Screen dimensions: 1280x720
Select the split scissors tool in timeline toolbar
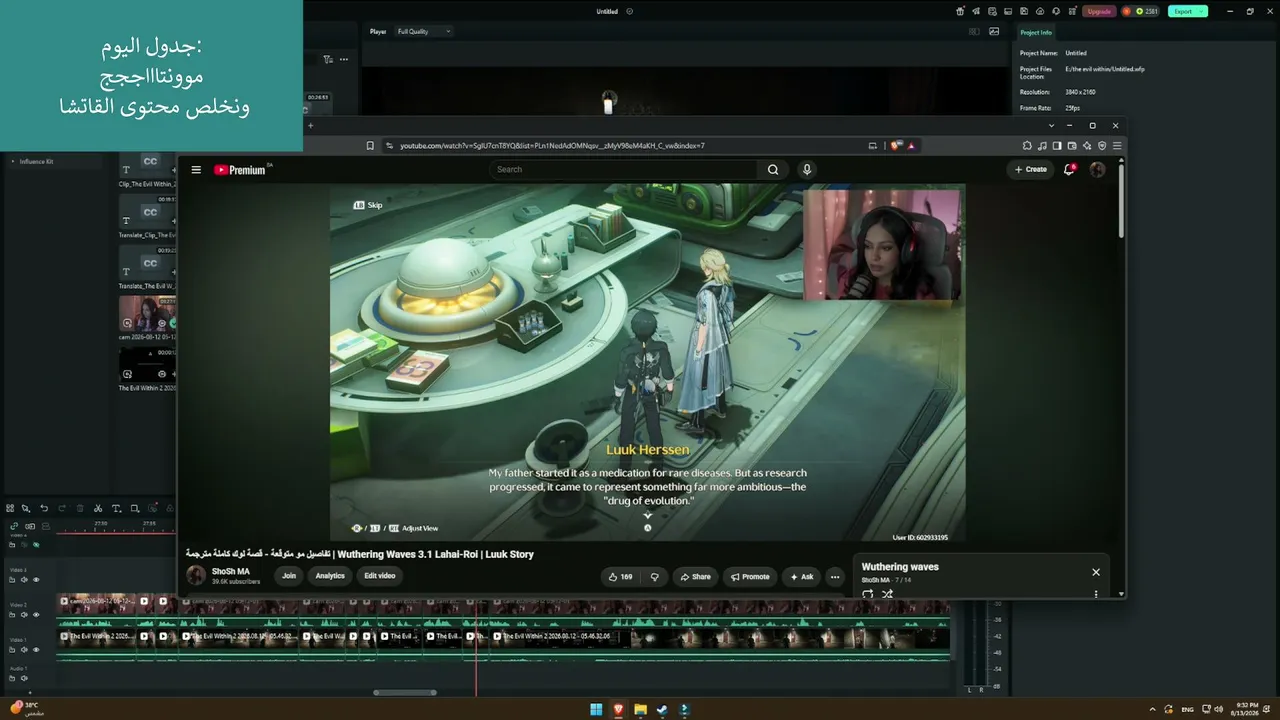(x=98, y=508)
